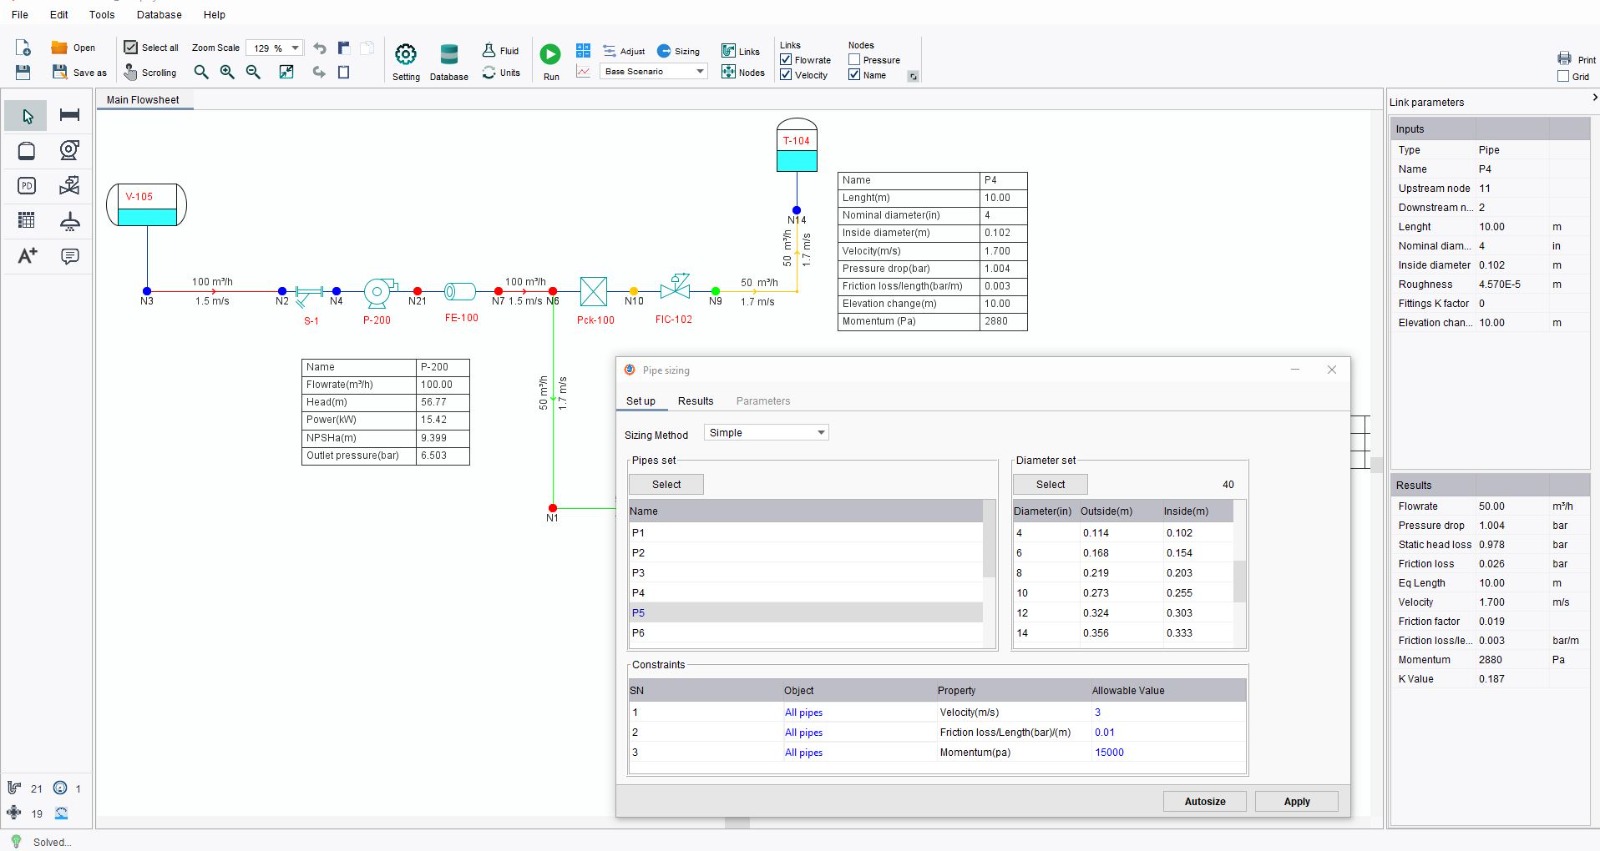The image size is (1600, 851).
Task: Select the pump tool in left palette
Action: click(69, 150)
